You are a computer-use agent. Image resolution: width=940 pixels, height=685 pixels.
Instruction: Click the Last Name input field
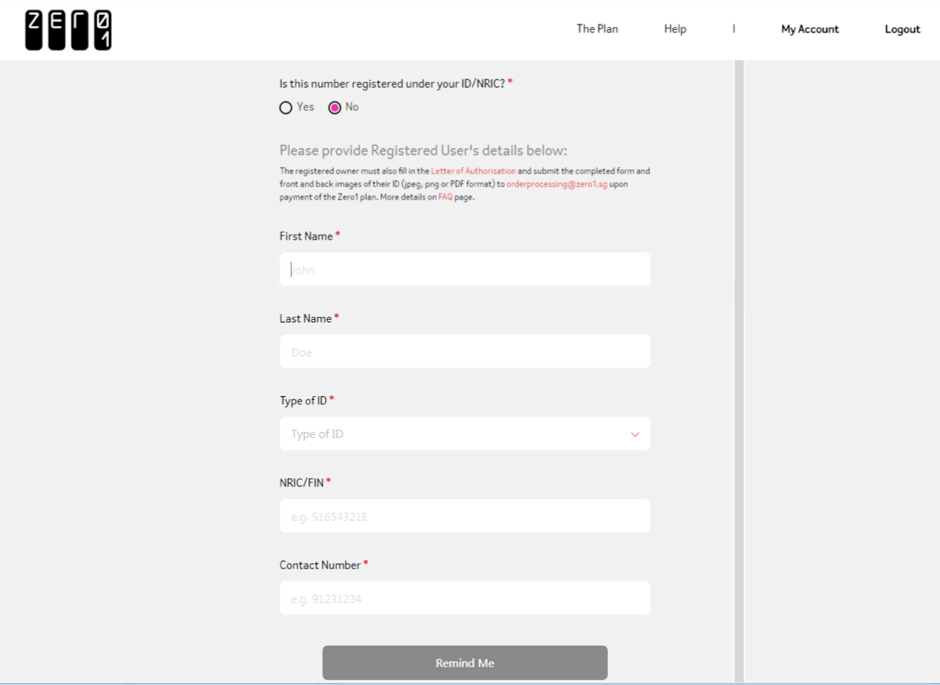[x=465, y=351]
